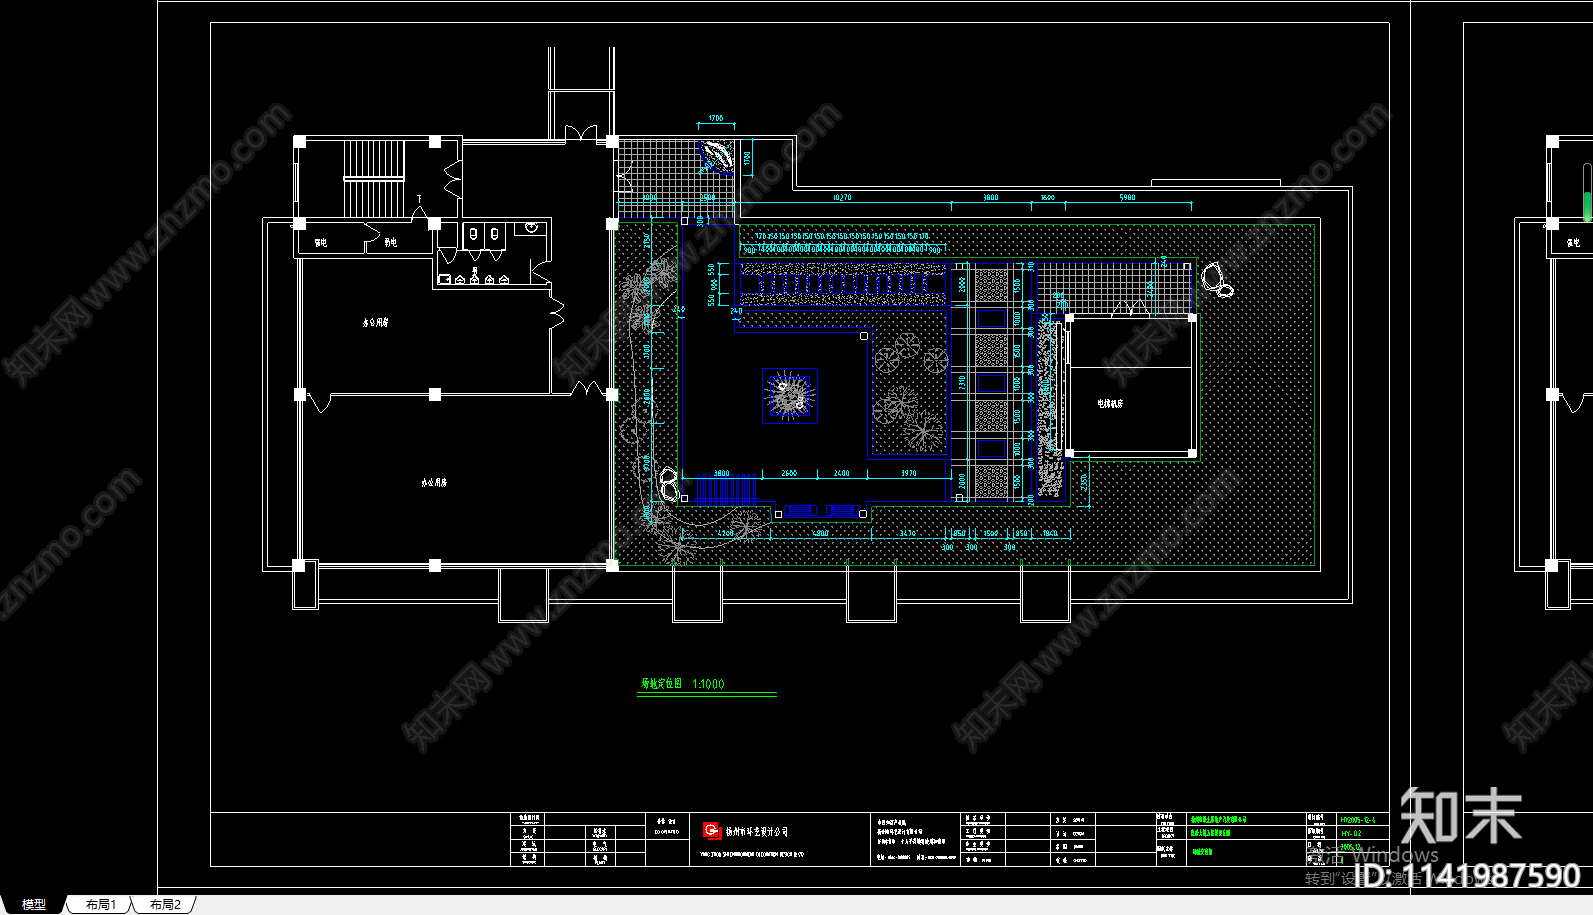Select the 电梯机房 room label
The image size is (1593, 915).
(x=1110, y=404)
